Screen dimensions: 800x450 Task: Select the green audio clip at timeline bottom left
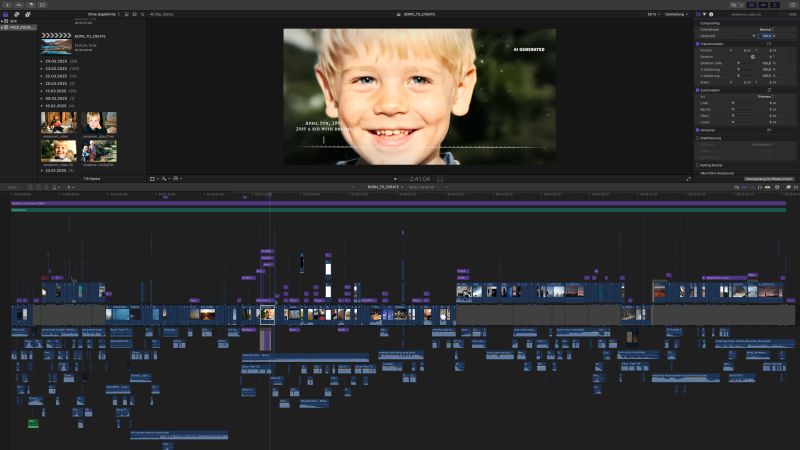(33, 423)
